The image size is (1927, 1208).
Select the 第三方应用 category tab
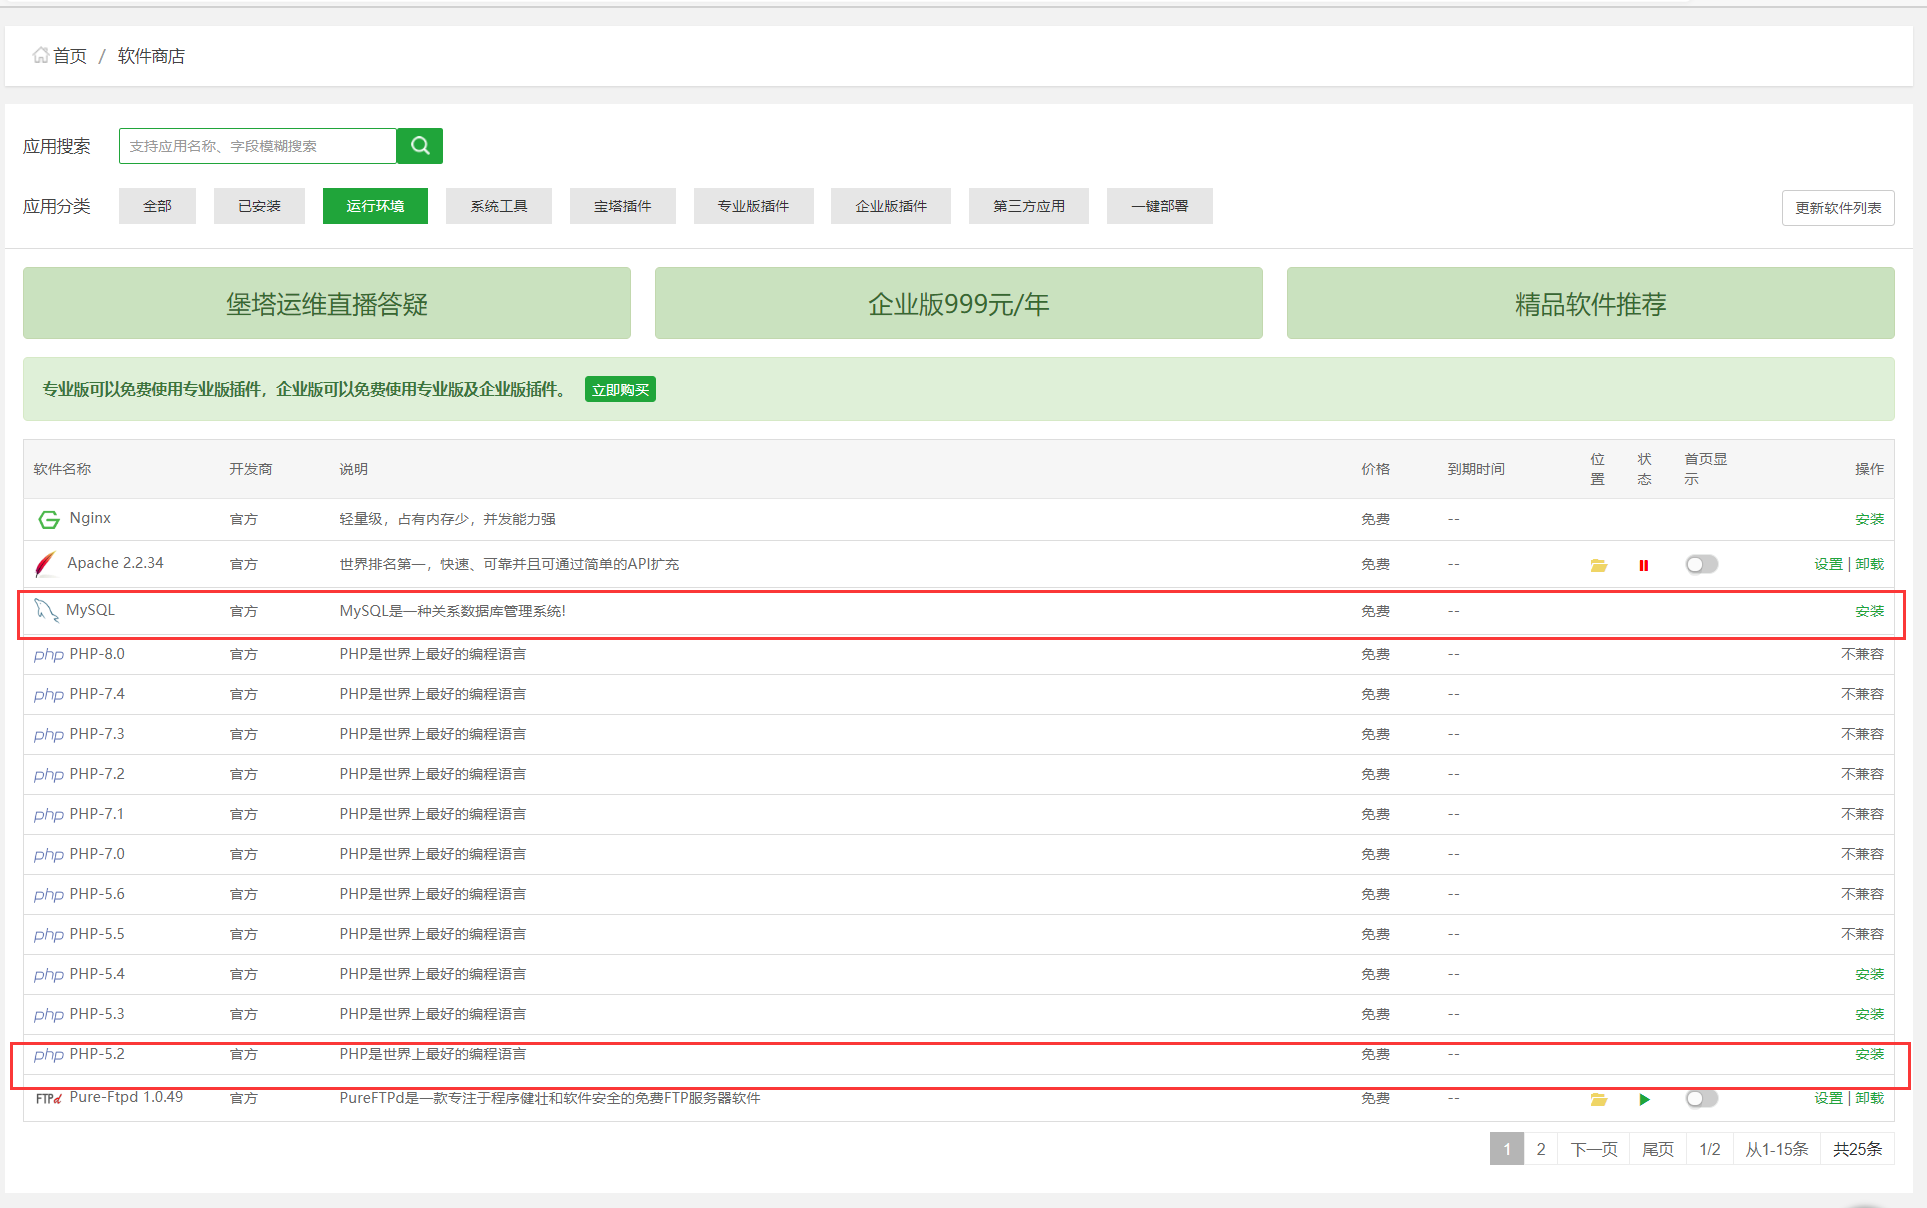point(1029,206)
